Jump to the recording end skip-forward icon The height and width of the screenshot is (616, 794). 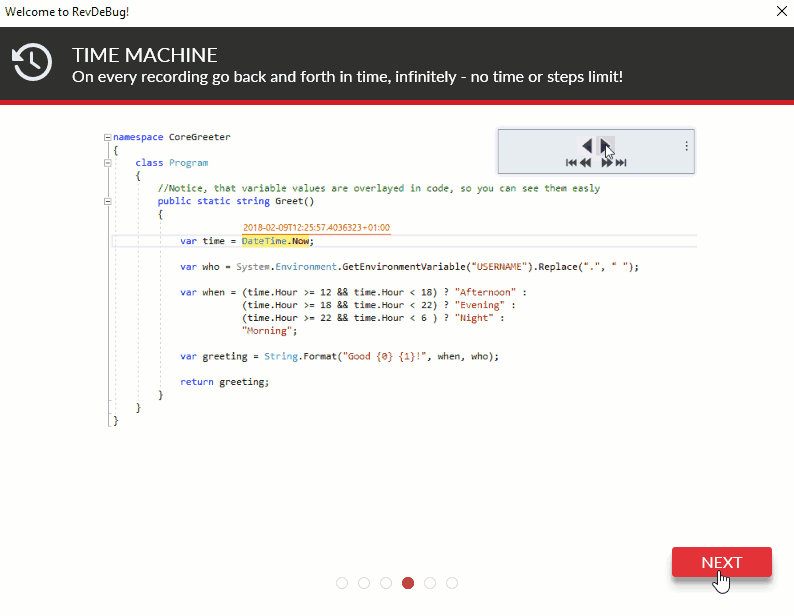[x=621, y=163]
